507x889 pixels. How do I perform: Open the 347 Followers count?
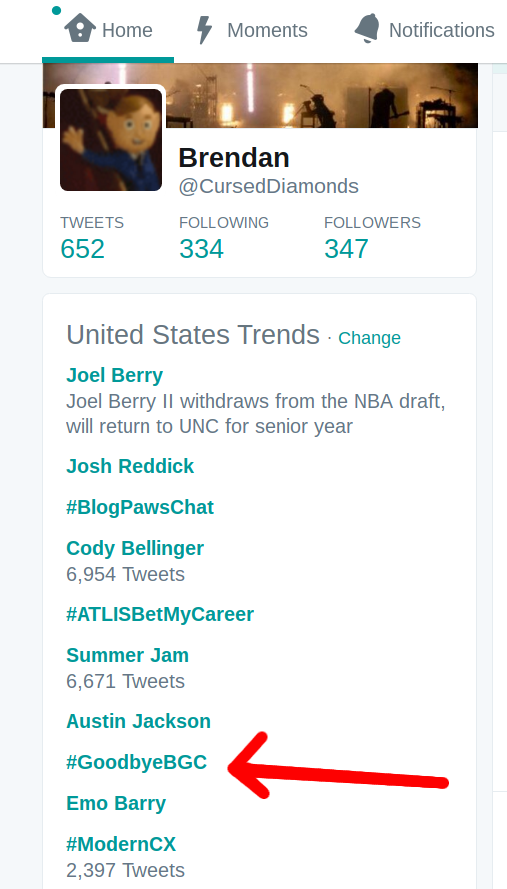pos(346,249)
